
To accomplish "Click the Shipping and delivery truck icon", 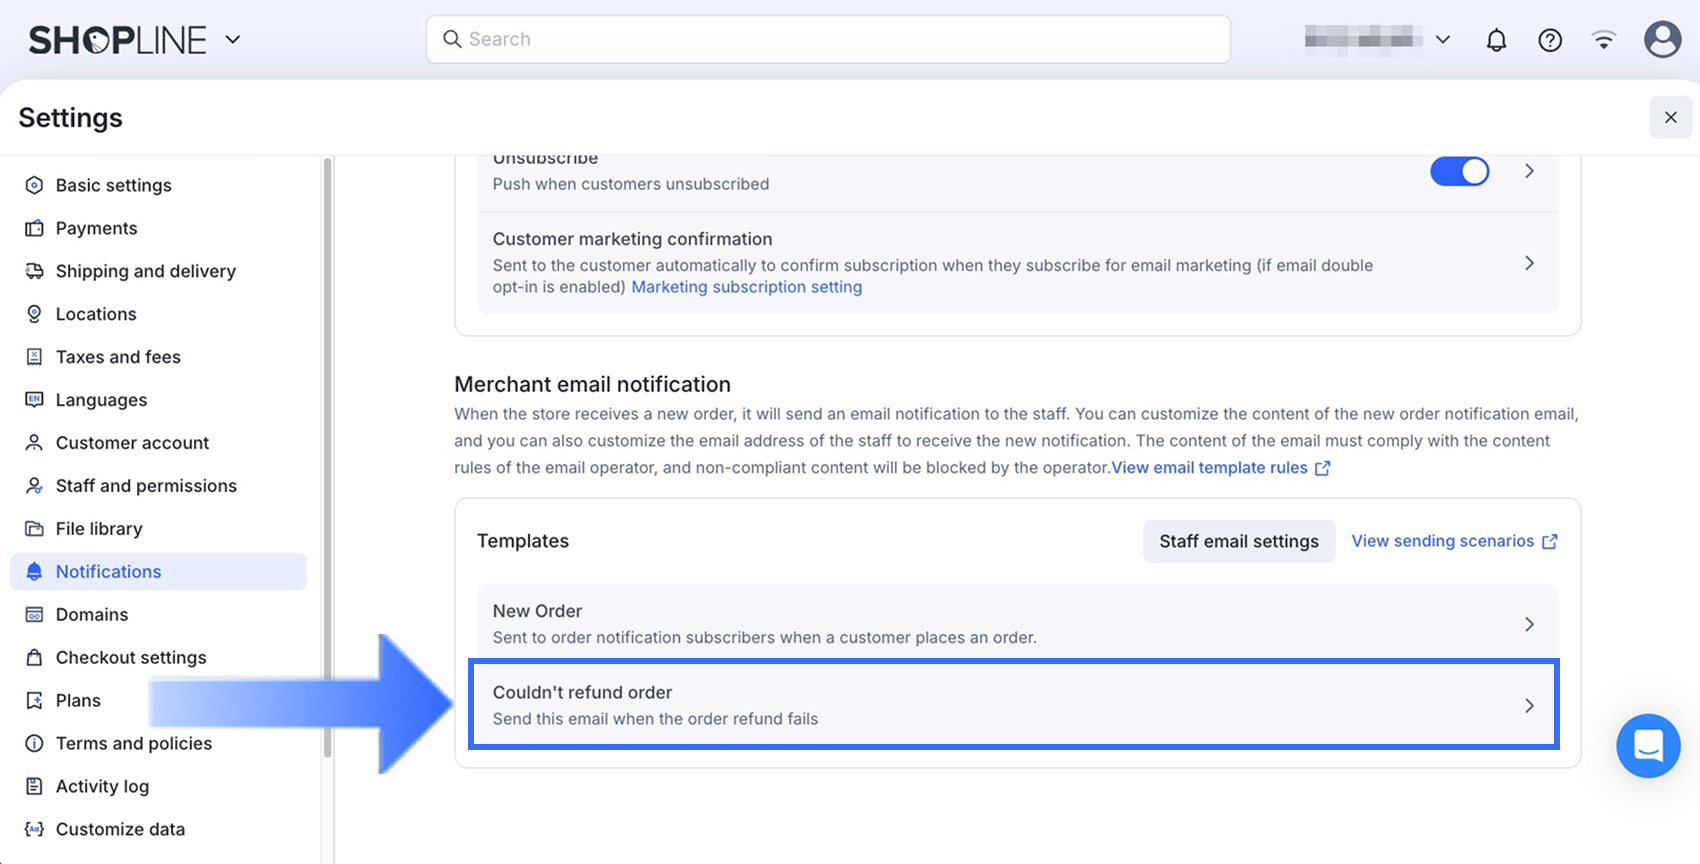I will click(34, 271).
